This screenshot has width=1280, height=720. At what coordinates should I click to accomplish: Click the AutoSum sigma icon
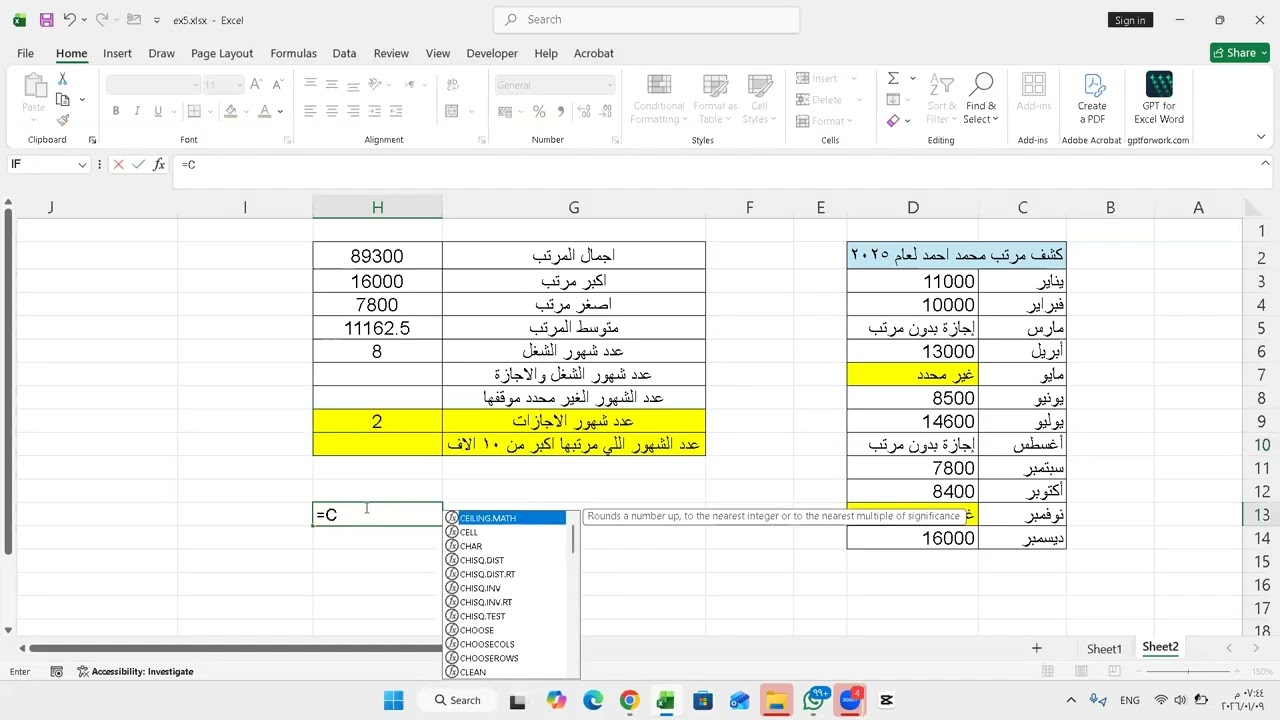(x=893, y=78)
